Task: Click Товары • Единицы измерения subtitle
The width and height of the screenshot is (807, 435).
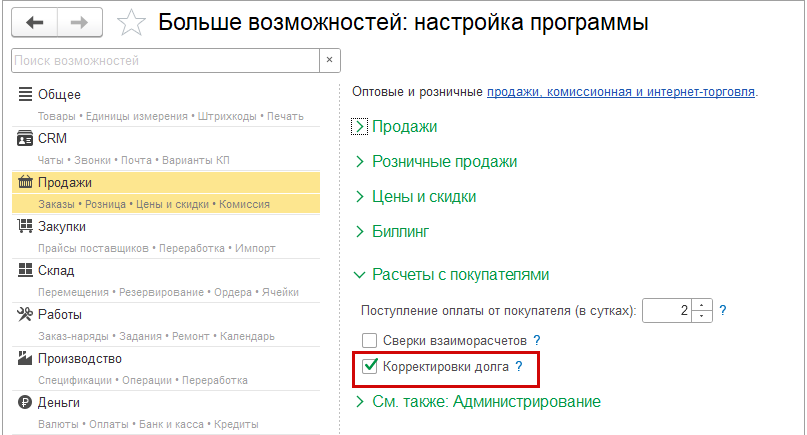Action: point(171,116)
